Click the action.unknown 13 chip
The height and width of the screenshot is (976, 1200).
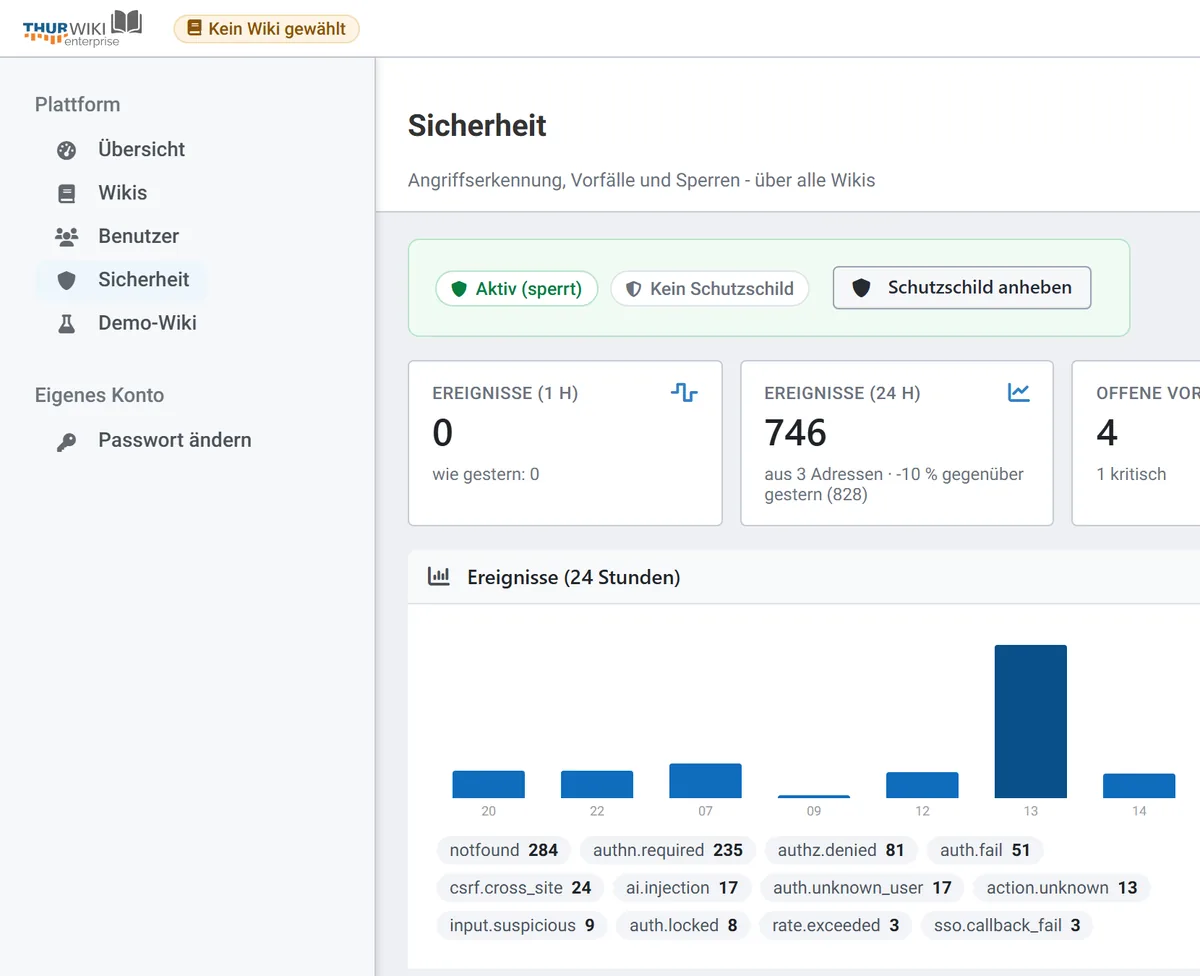coord(1062,888)
